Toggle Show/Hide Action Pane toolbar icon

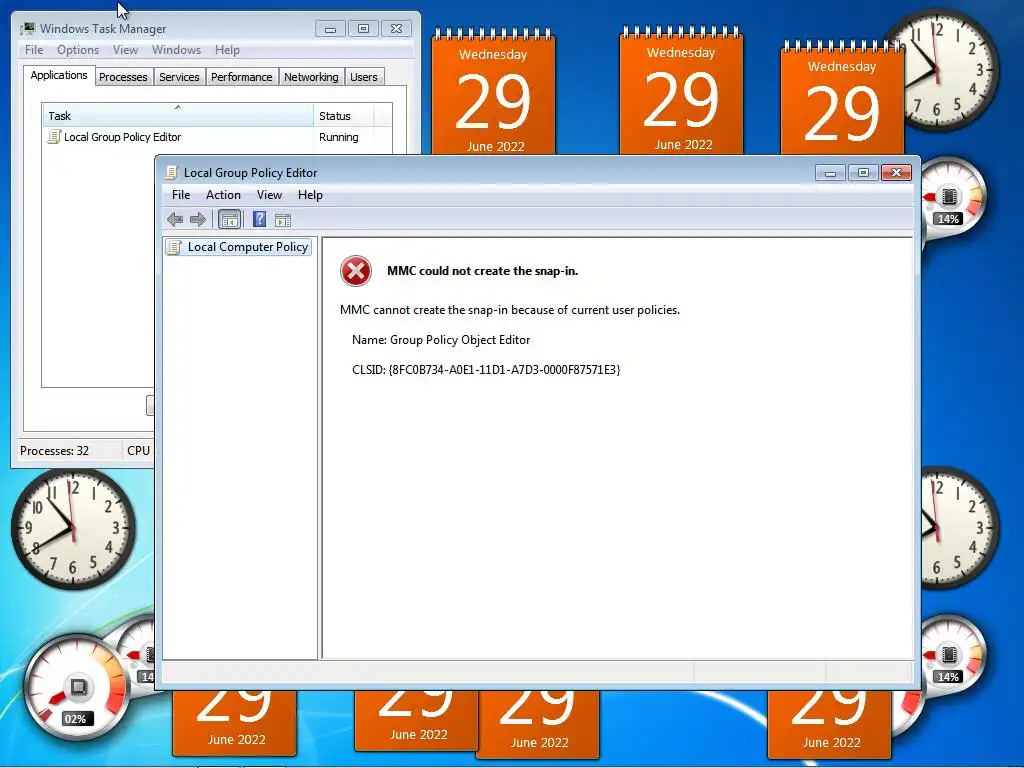(x=283, y=220)
